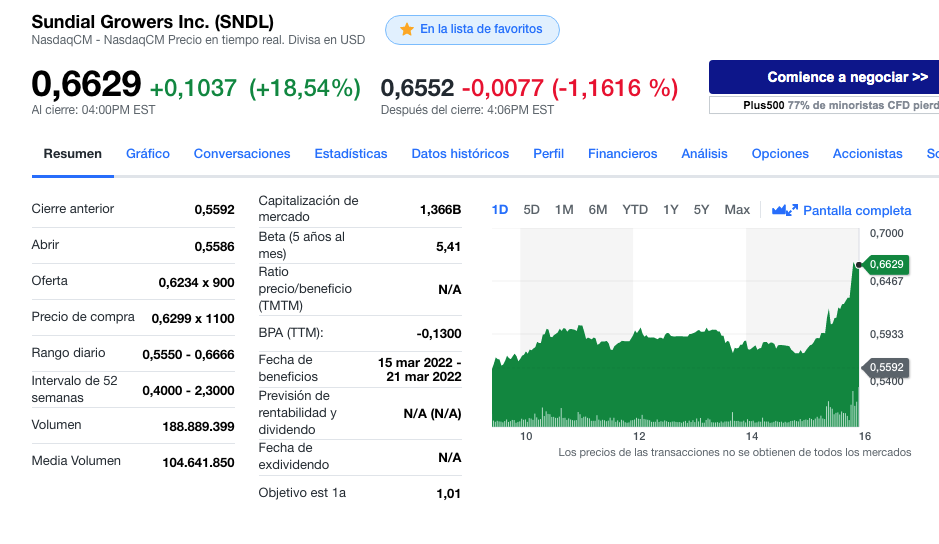Click the main price 0,6629
Image resolution: width=939 pixels, height=544 pixels.
86,84
